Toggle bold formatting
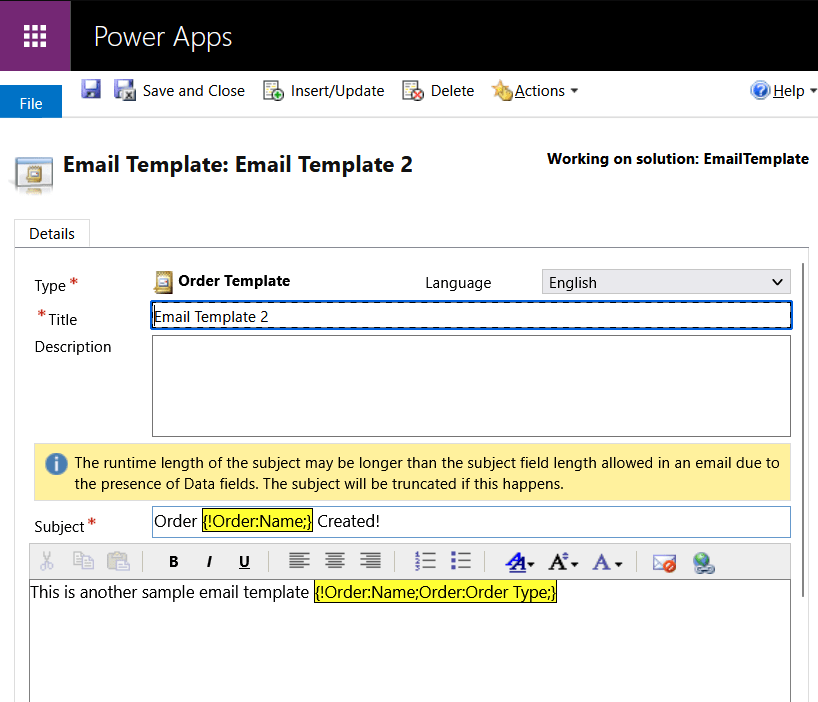 point(174,562)
